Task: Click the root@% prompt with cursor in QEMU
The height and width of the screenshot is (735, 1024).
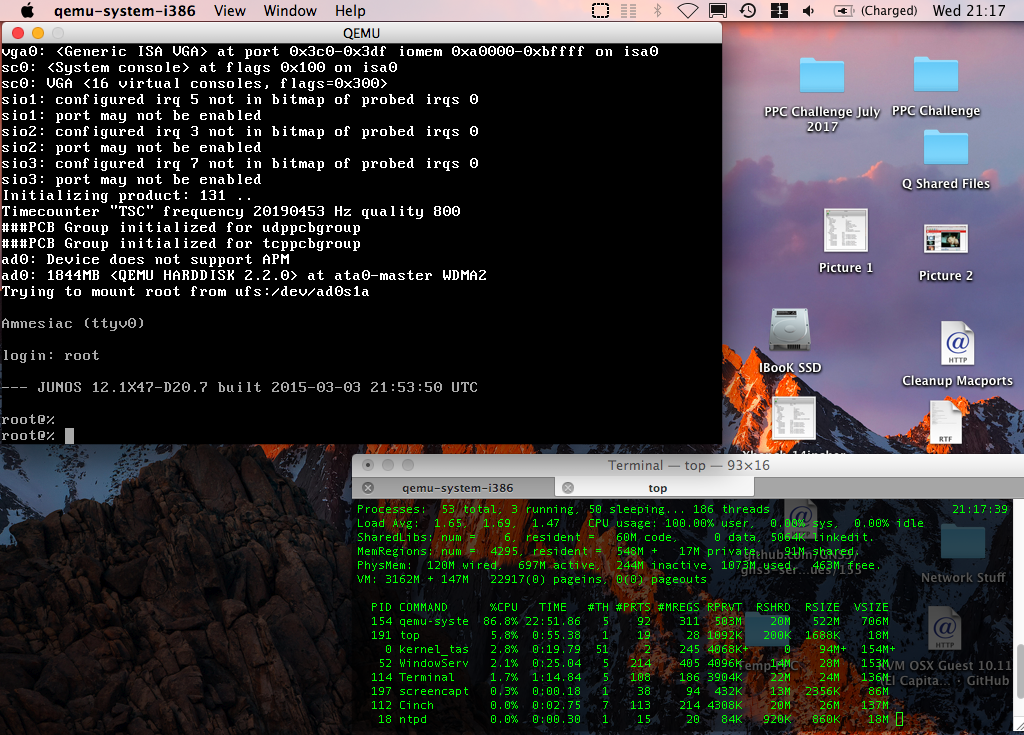Action: pyautogui.click(x=37, y=436)
